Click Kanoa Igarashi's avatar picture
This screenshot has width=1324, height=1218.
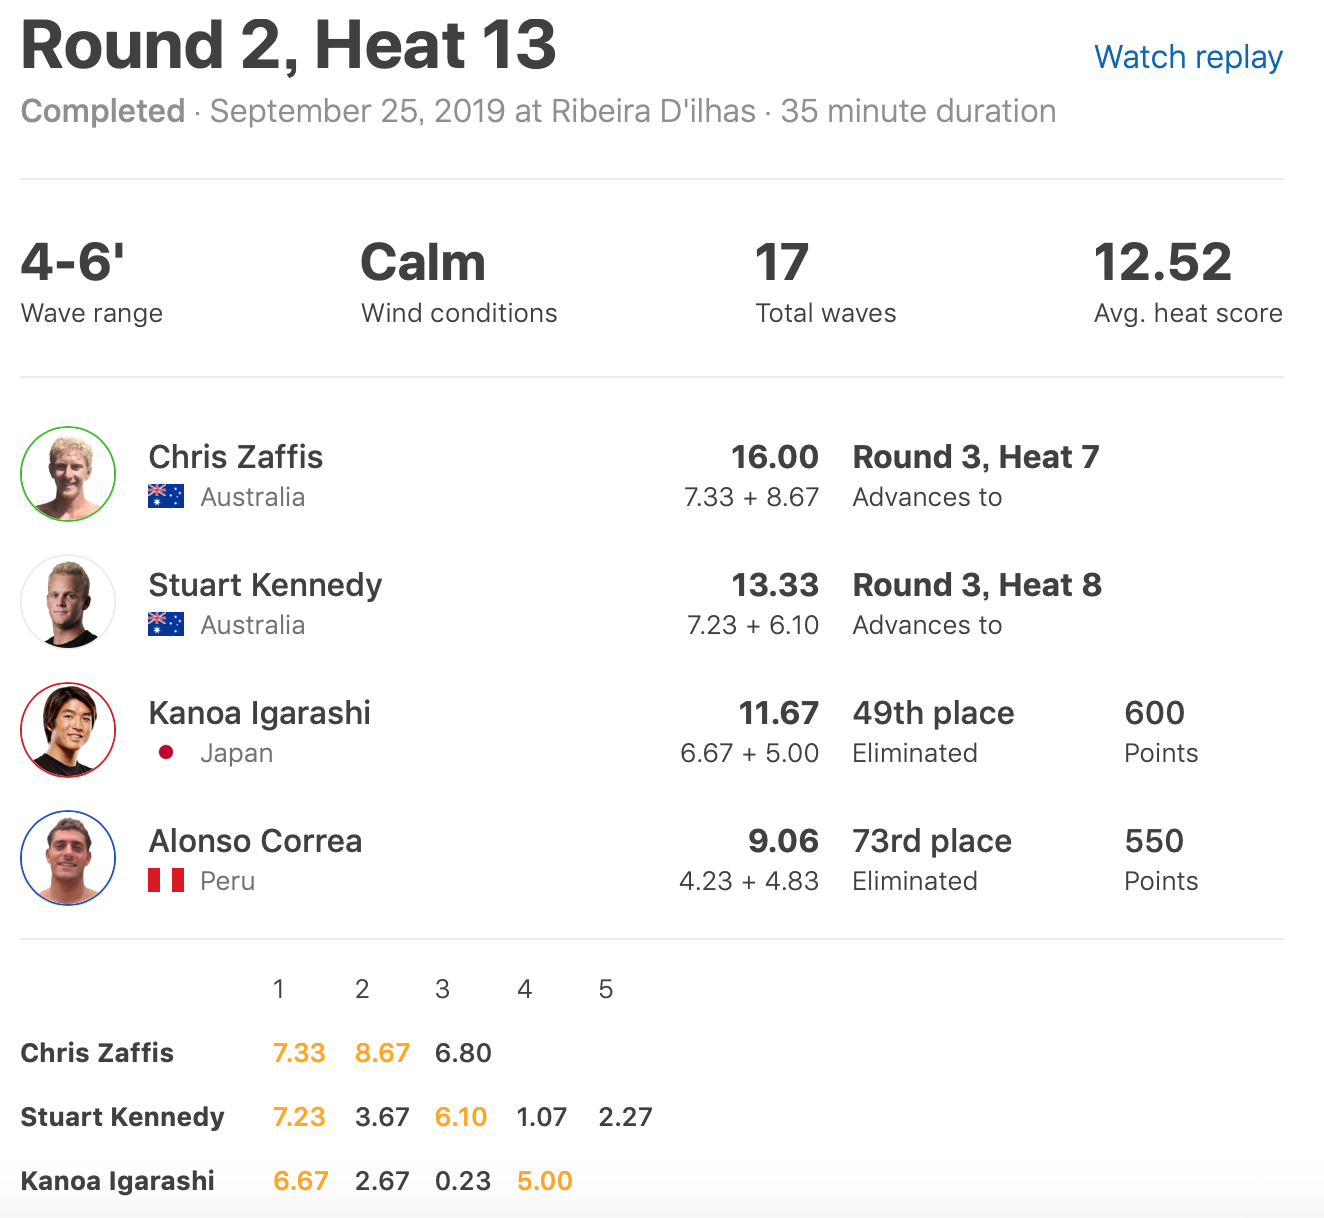(x=68, y=730)
